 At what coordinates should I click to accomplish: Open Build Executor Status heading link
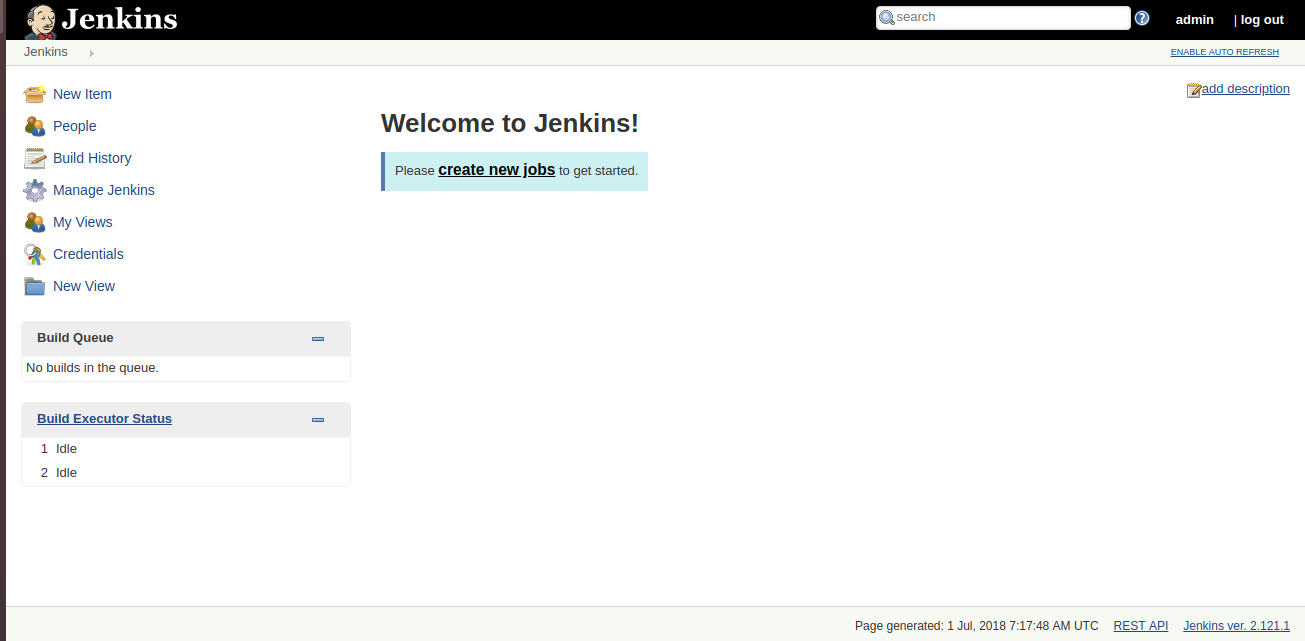click(x=104, y=419)
